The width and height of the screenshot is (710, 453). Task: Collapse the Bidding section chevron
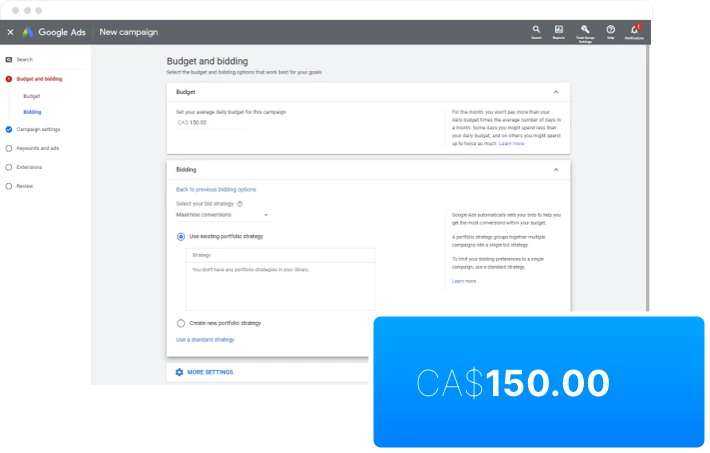coord(556,170)
